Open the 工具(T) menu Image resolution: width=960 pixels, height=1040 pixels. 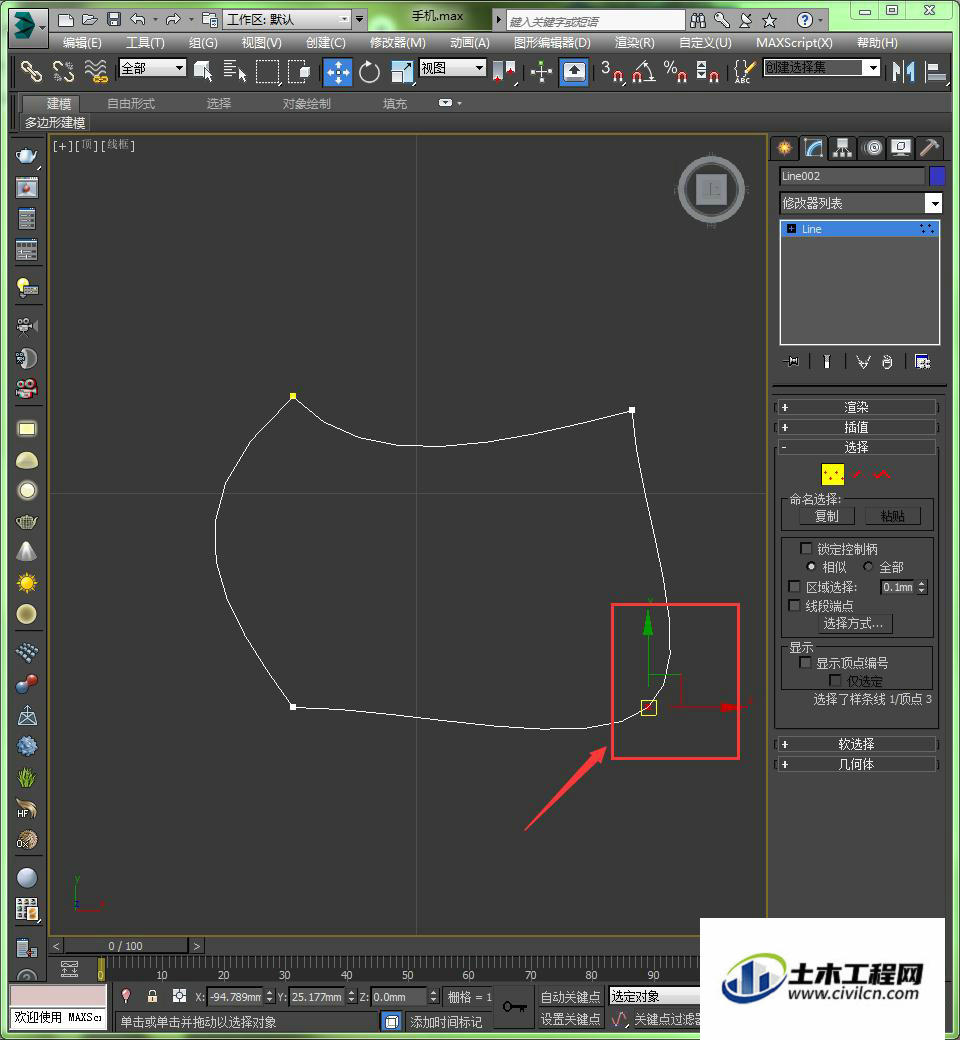(x=145, y=42)
